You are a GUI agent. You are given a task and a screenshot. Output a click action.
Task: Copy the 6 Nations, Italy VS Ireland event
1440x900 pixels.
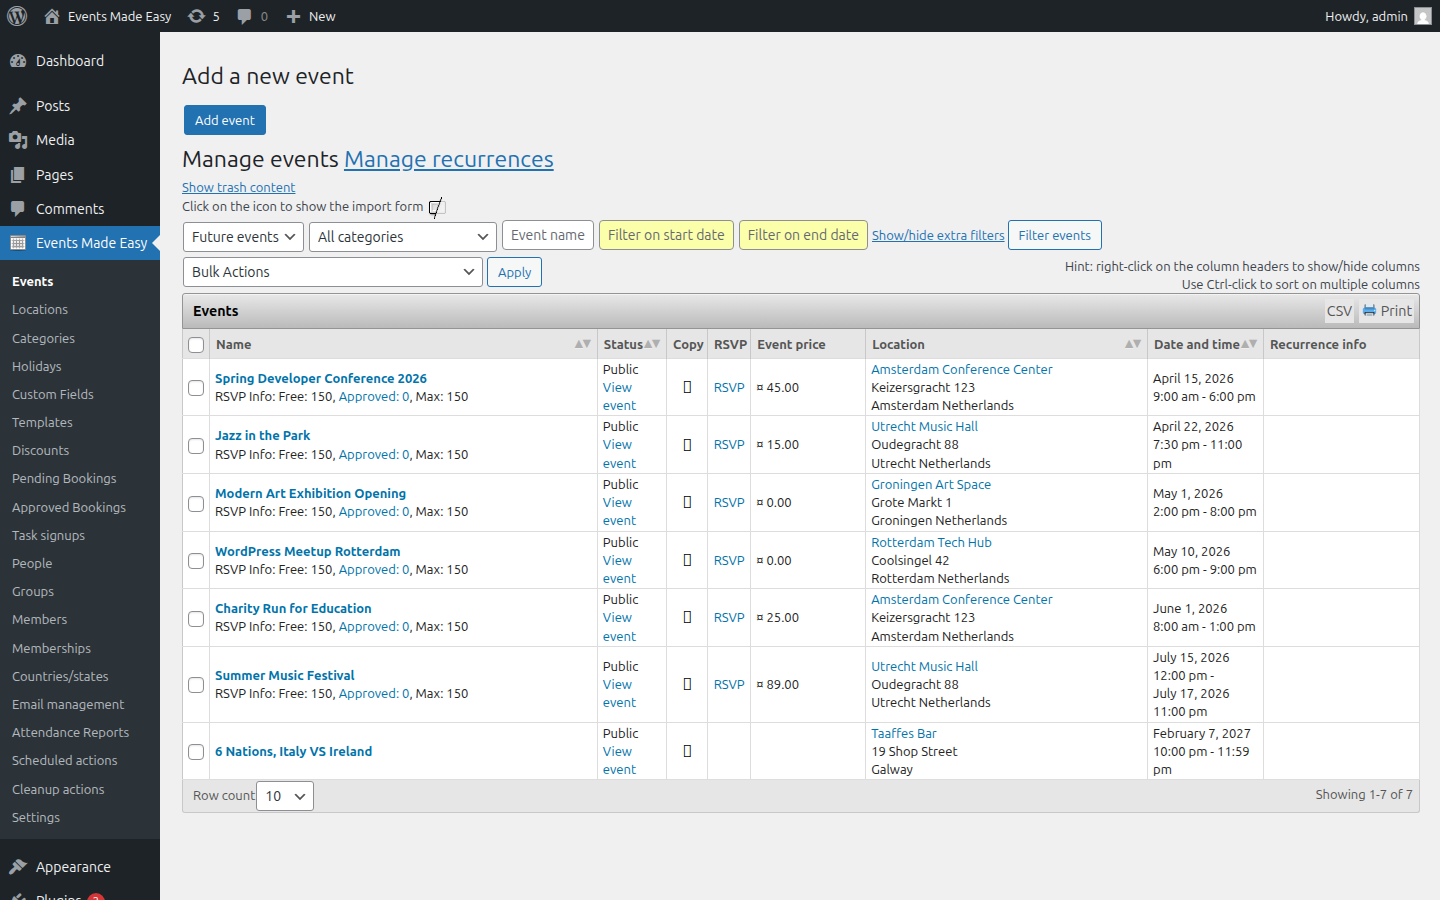point(687,751)
